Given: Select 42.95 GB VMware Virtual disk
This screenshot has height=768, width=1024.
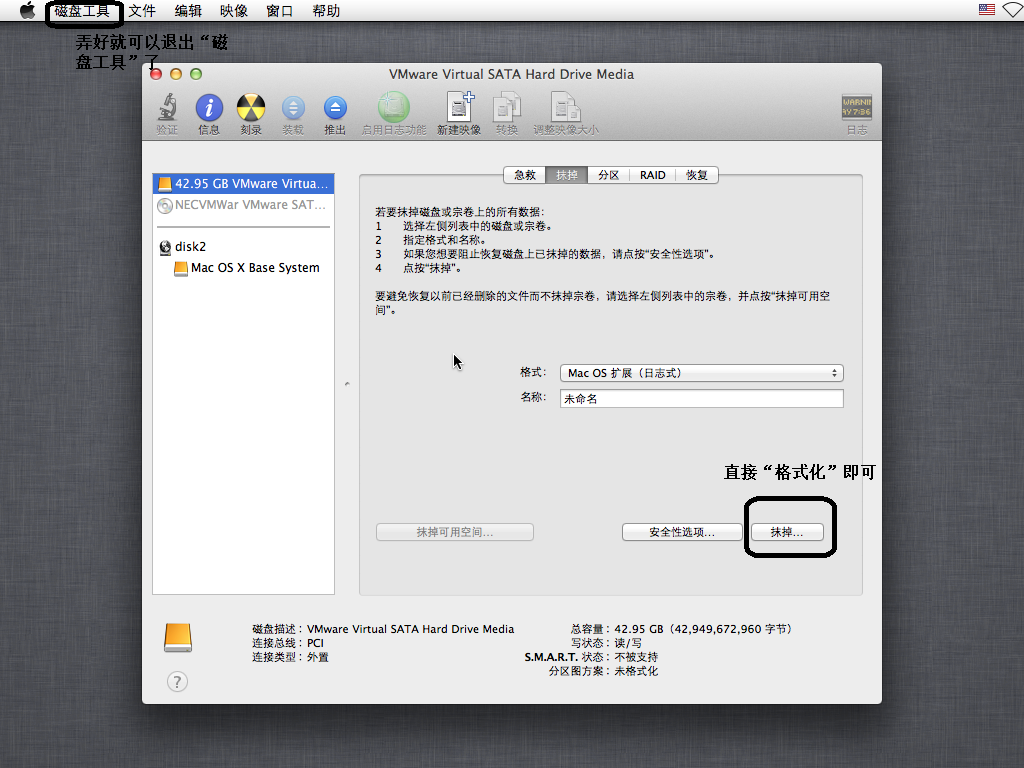Looking at the screenshot, I should click(x=244, y=184).
